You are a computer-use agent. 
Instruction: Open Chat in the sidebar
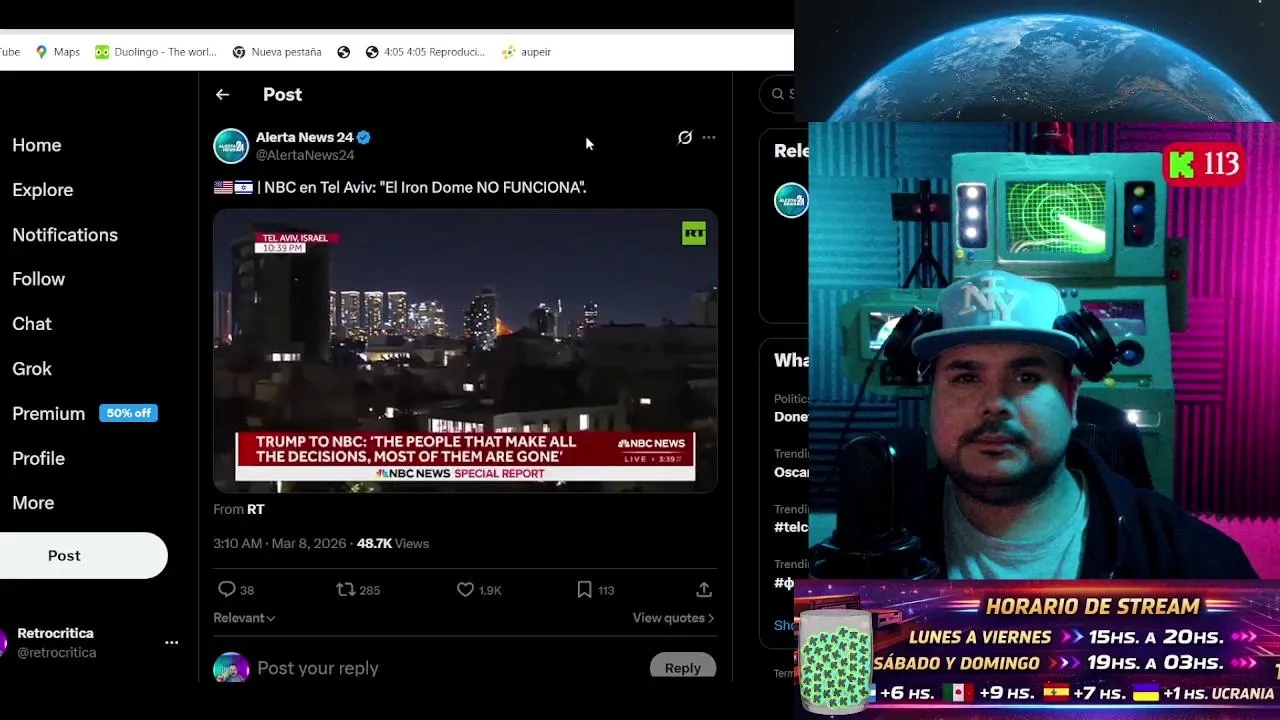click(32, 324)
